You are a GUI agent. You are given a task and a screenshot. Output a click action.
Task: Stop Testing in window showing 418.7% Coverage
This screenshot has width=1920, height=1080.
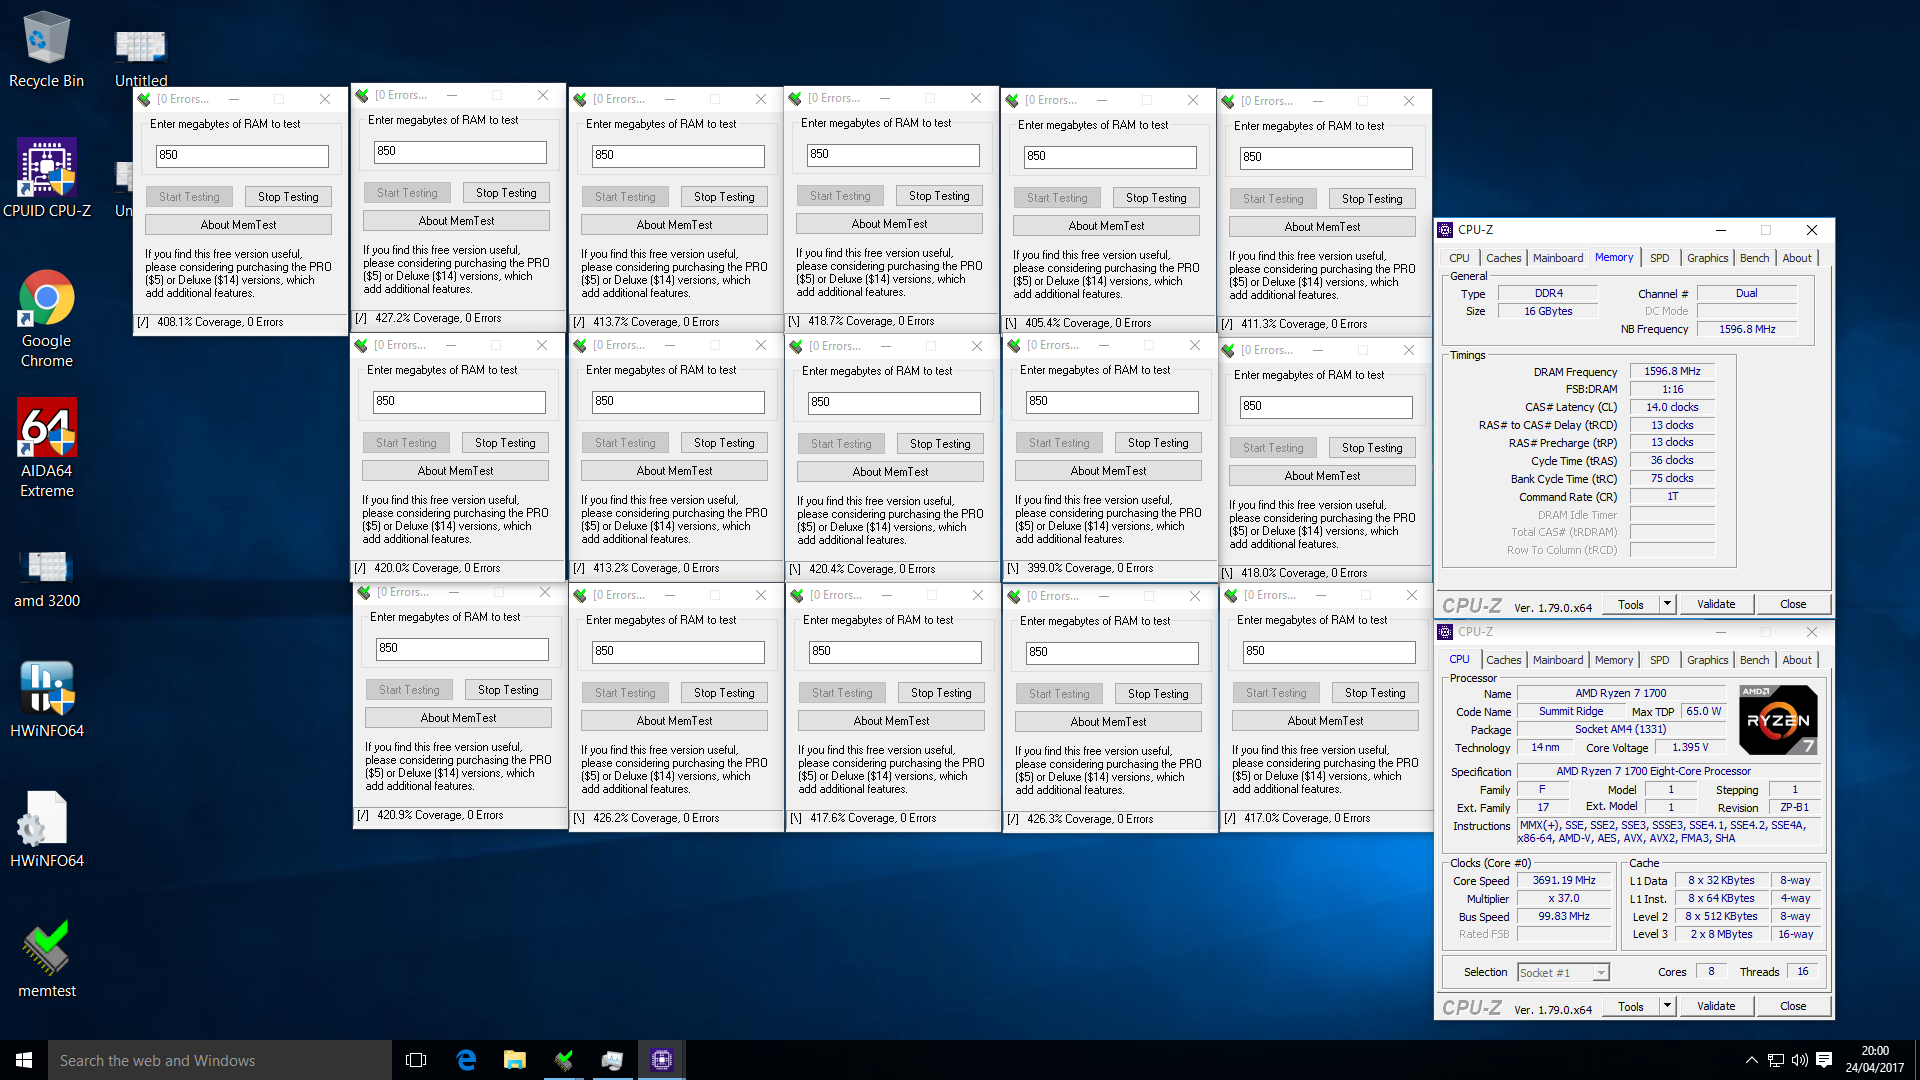tap(939, 196)
